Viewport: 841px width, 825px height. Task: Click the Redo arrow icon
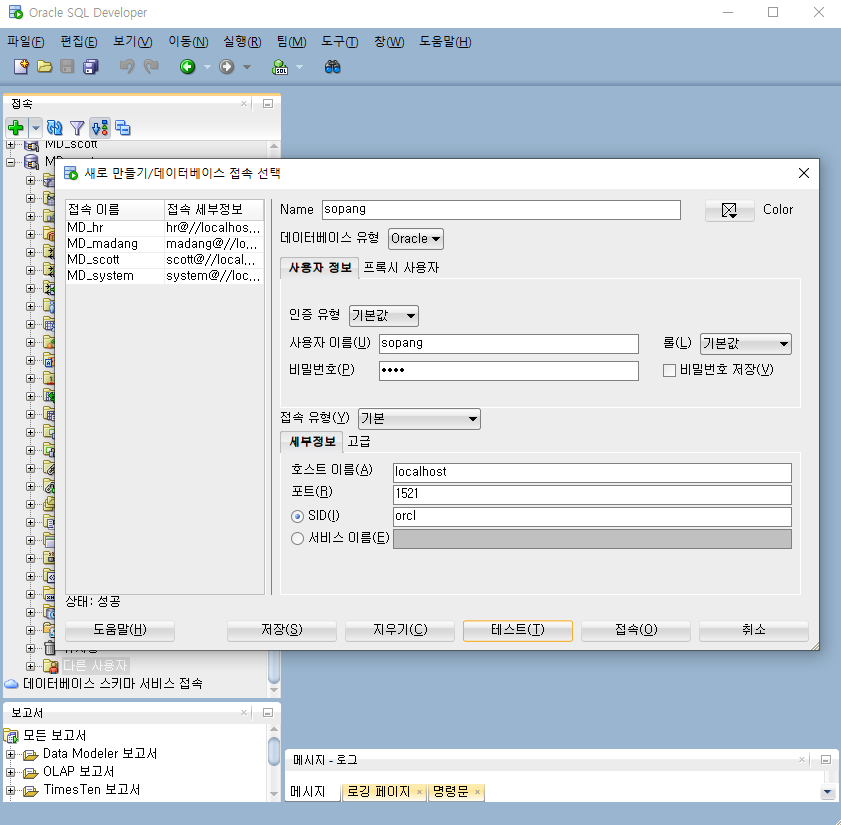point(151,67)
